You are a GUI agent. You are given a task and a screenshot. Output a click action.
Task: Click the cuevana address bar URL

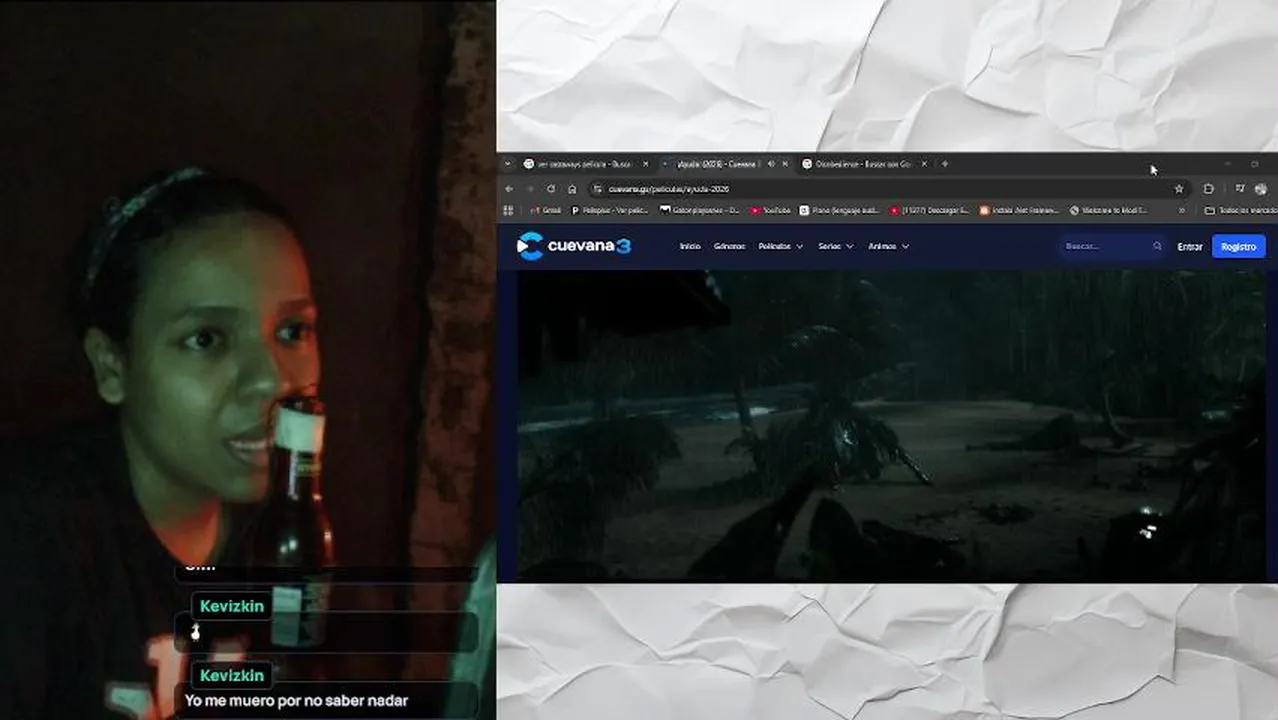pyautogui.click(x=668, y=189)
